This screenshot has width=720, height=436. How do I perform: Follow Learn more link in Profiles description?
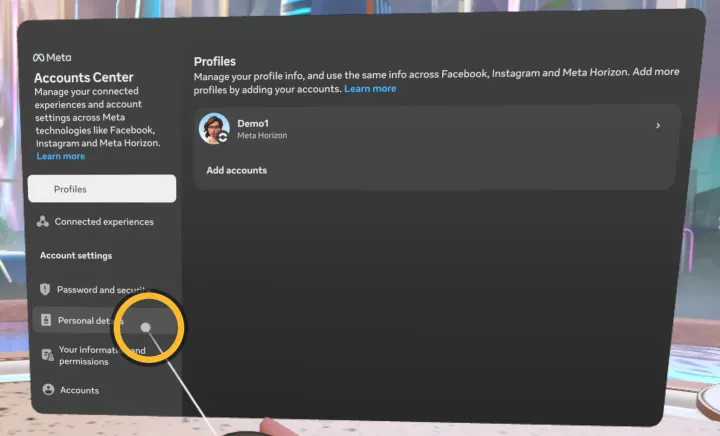(370, 89)
